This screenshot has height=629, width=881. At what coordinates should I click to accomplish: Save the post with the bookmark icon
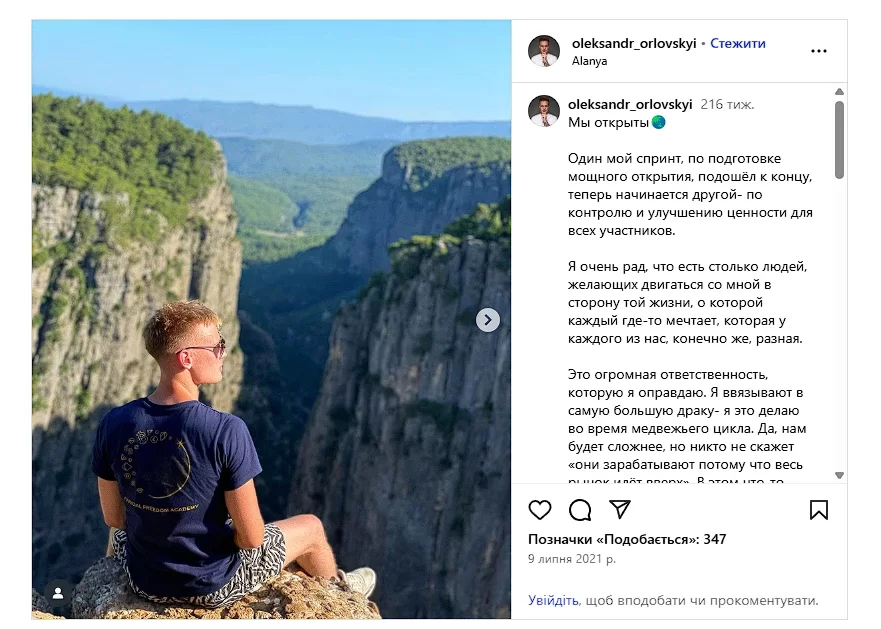click(818, 510)
